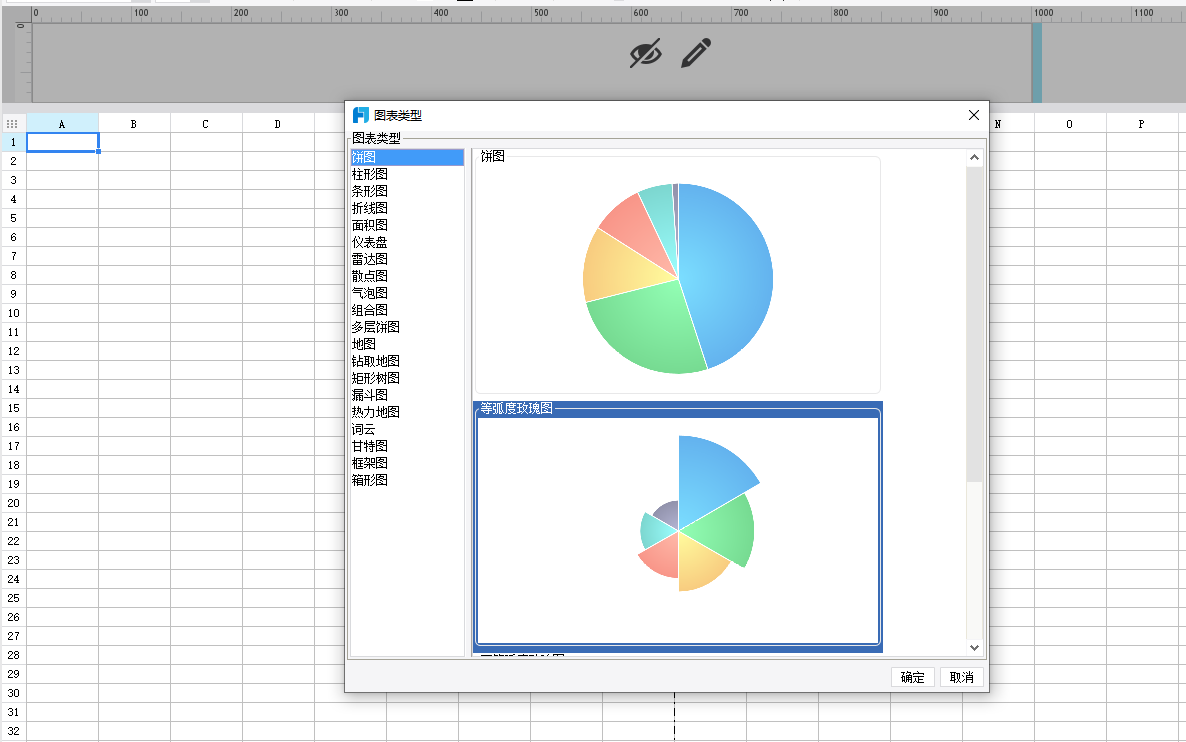Select column A header
The width and height of the screenshot is (1186, 742).
point(62,123)
